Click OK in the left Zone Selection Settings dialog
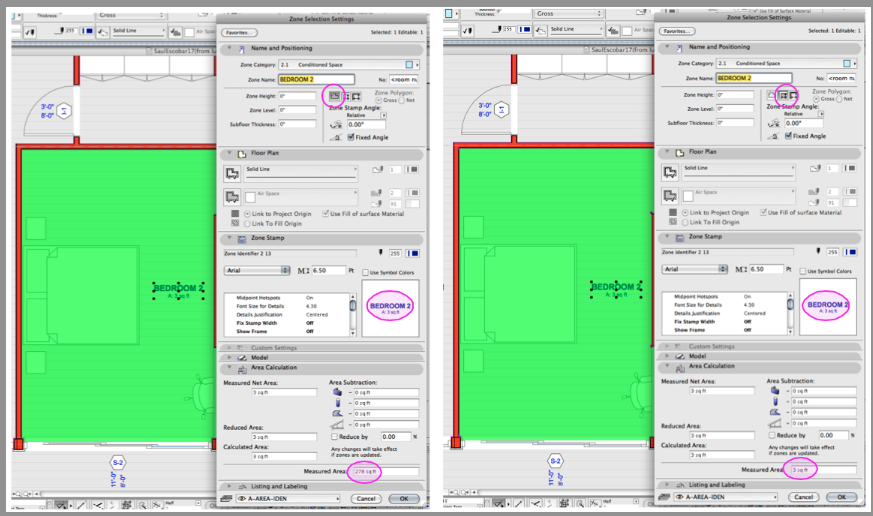 (x=404, y=499)
